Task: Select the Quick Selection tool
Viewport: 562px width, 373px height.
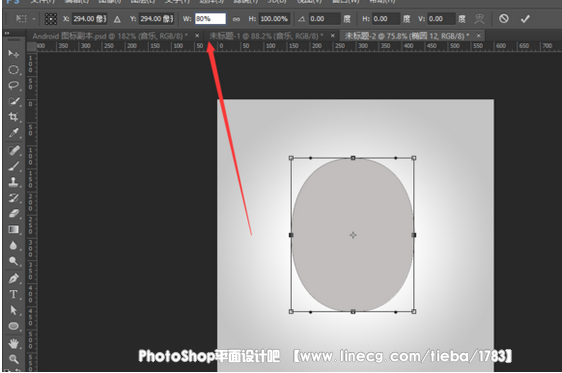Action: (14, 101)
